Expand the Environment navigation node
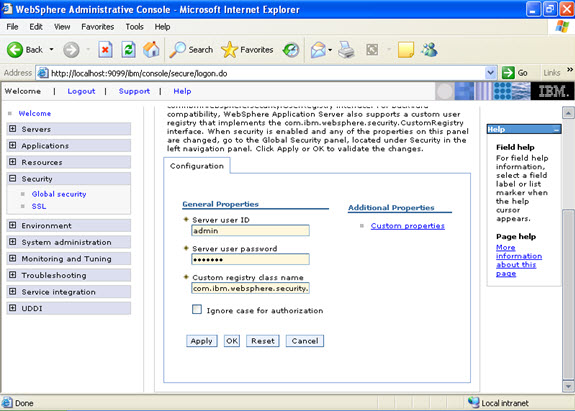 [x=12, y=225]
